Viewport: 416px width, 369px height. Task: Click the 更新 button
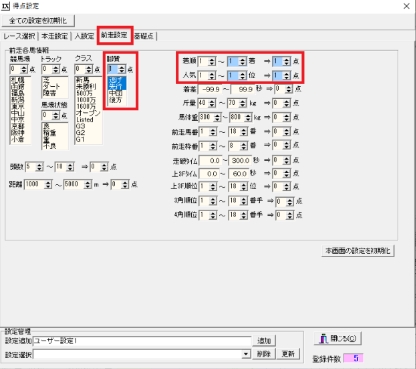(x=288, y=354)
